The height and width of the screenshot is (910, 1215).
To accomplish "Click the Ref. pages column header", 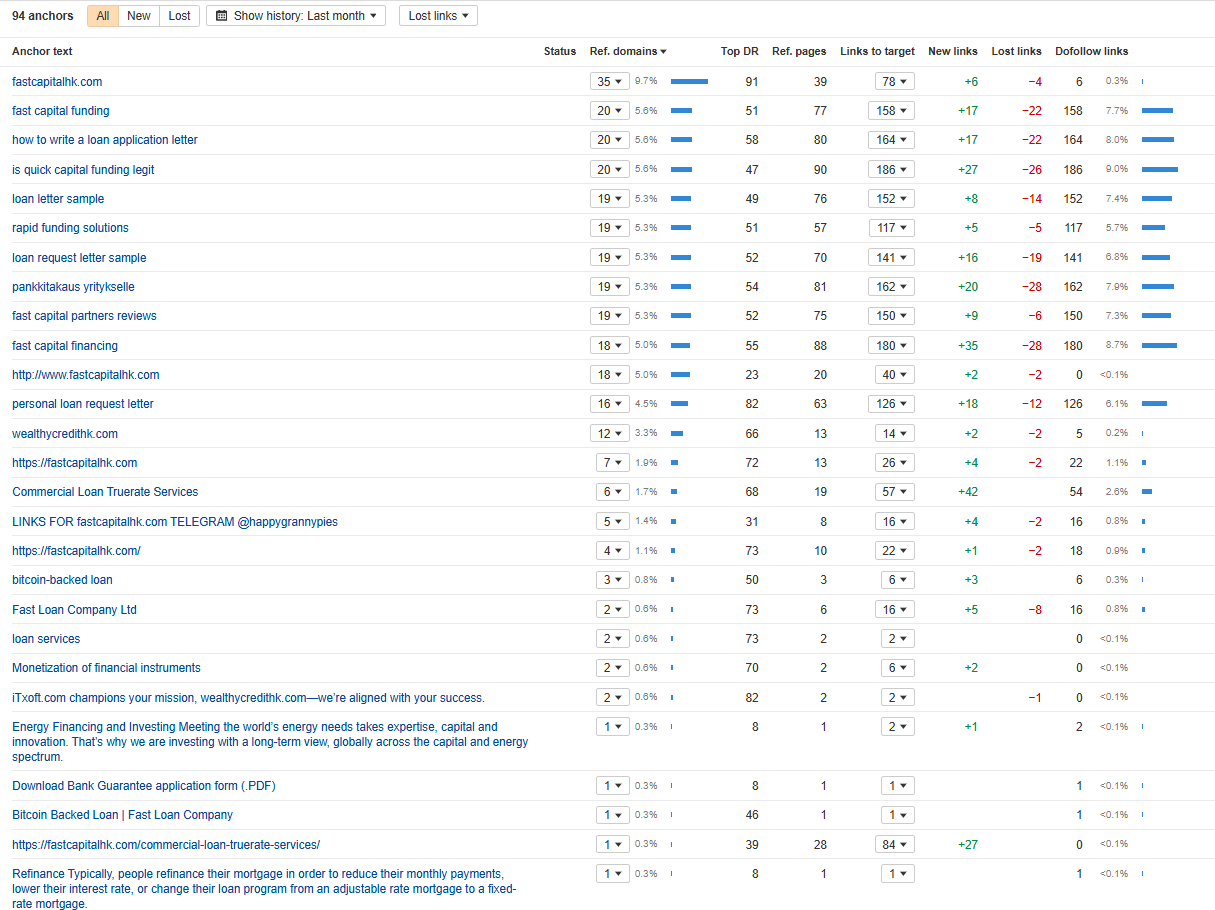I will tap(799, 52).
